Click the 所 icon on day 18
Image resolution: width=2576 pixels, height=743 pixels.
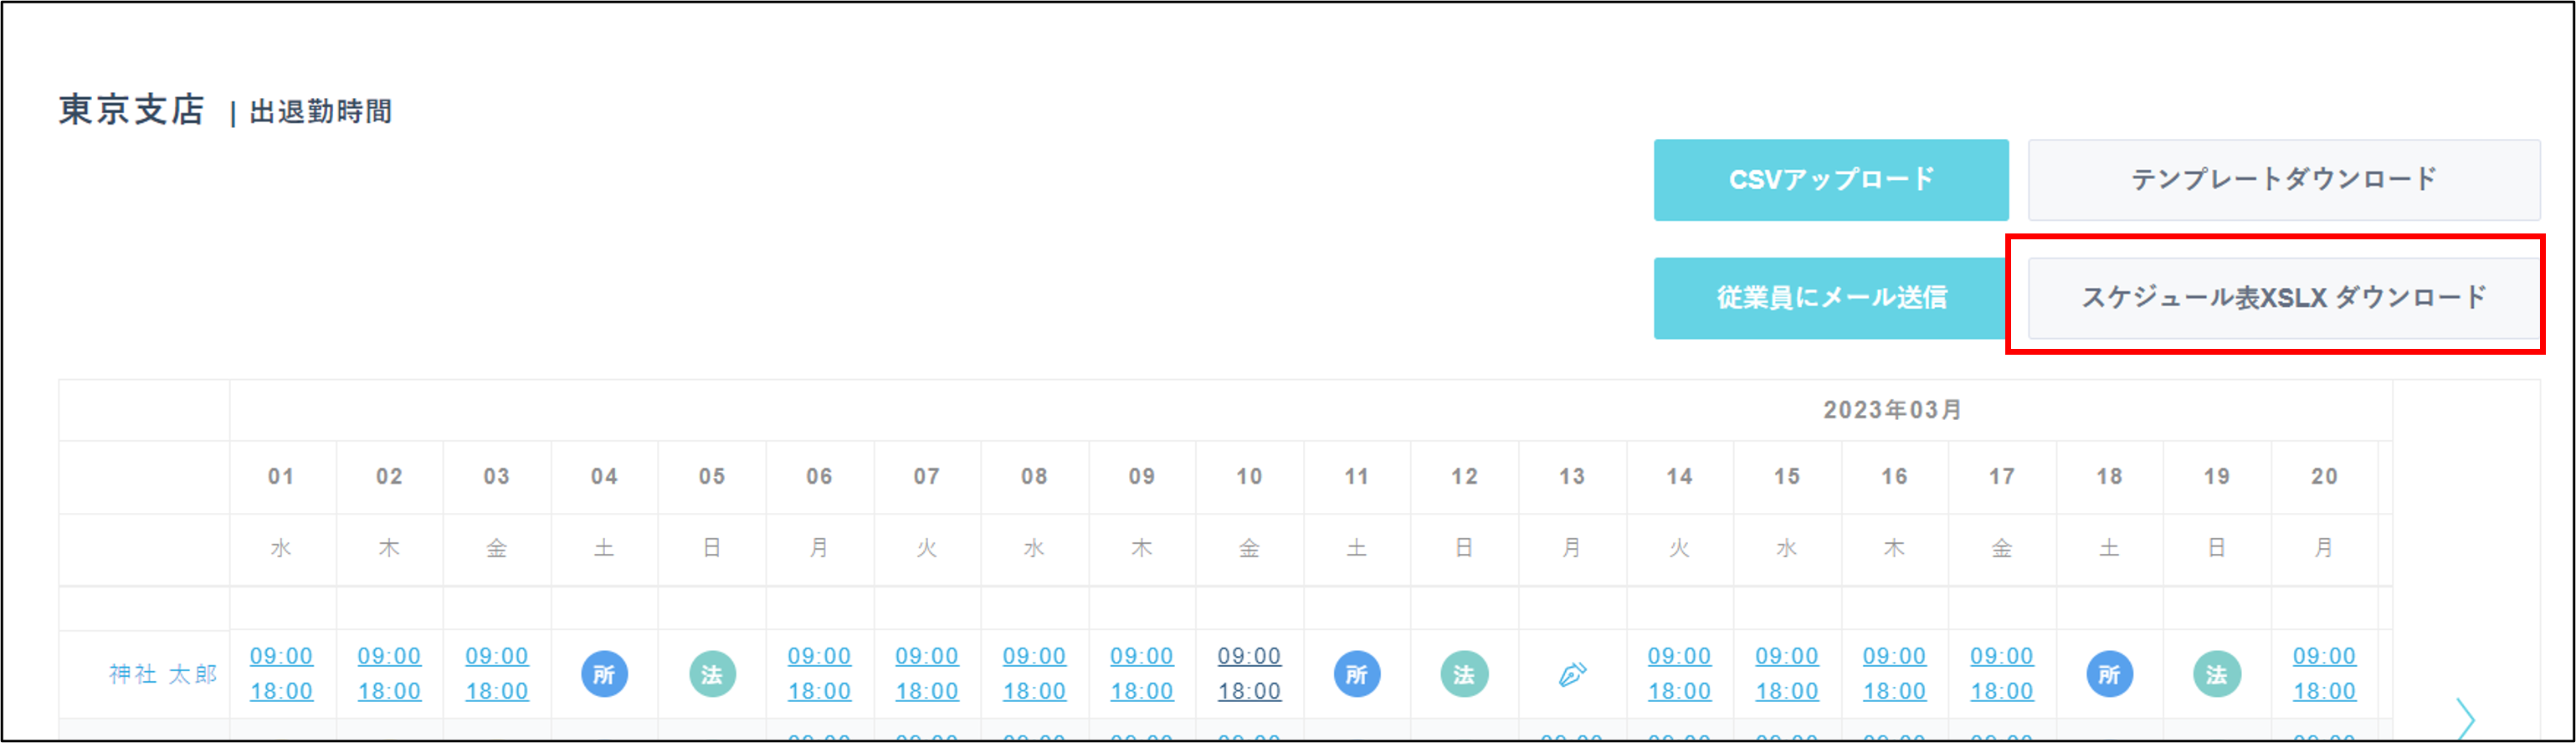coord(2109,674)
